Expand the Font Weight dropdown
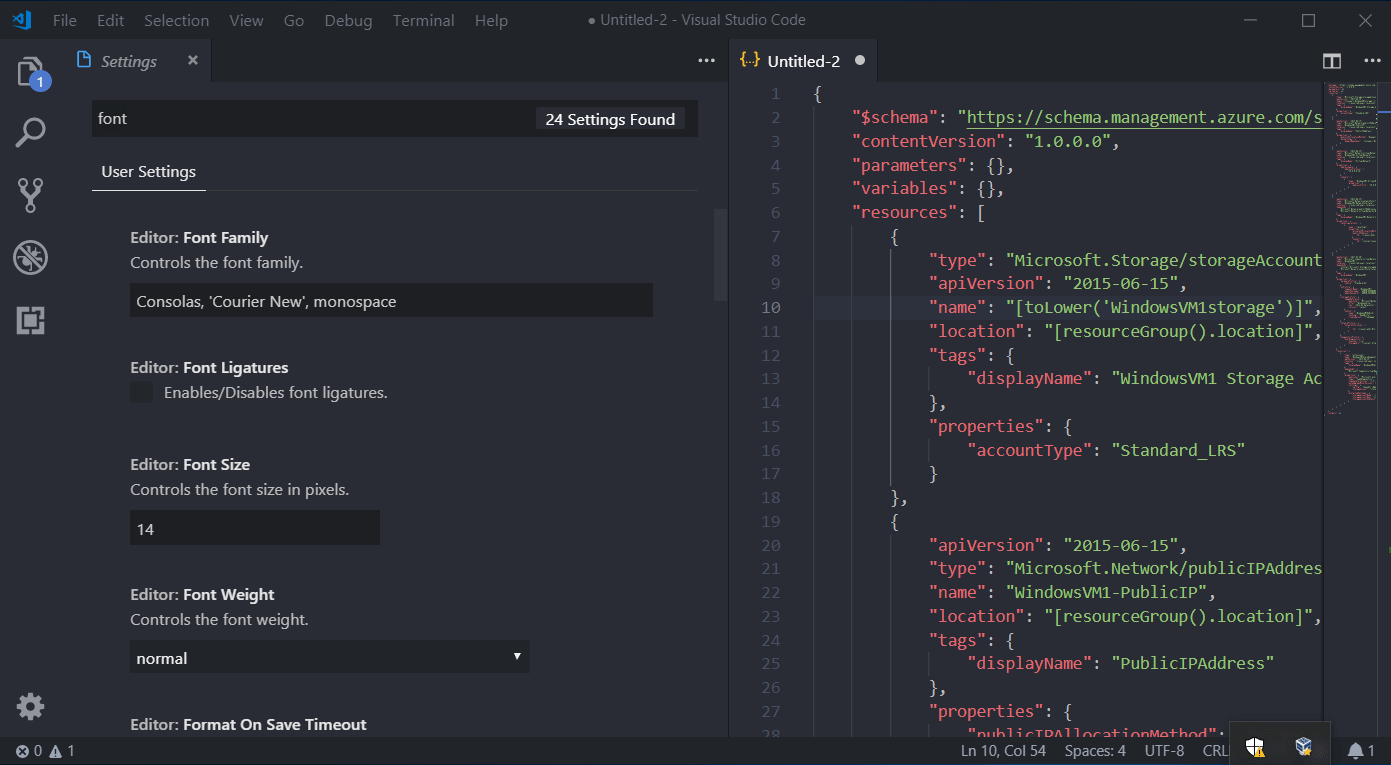Viewport: 1391px width, 765px height. (x=329, y=657)
